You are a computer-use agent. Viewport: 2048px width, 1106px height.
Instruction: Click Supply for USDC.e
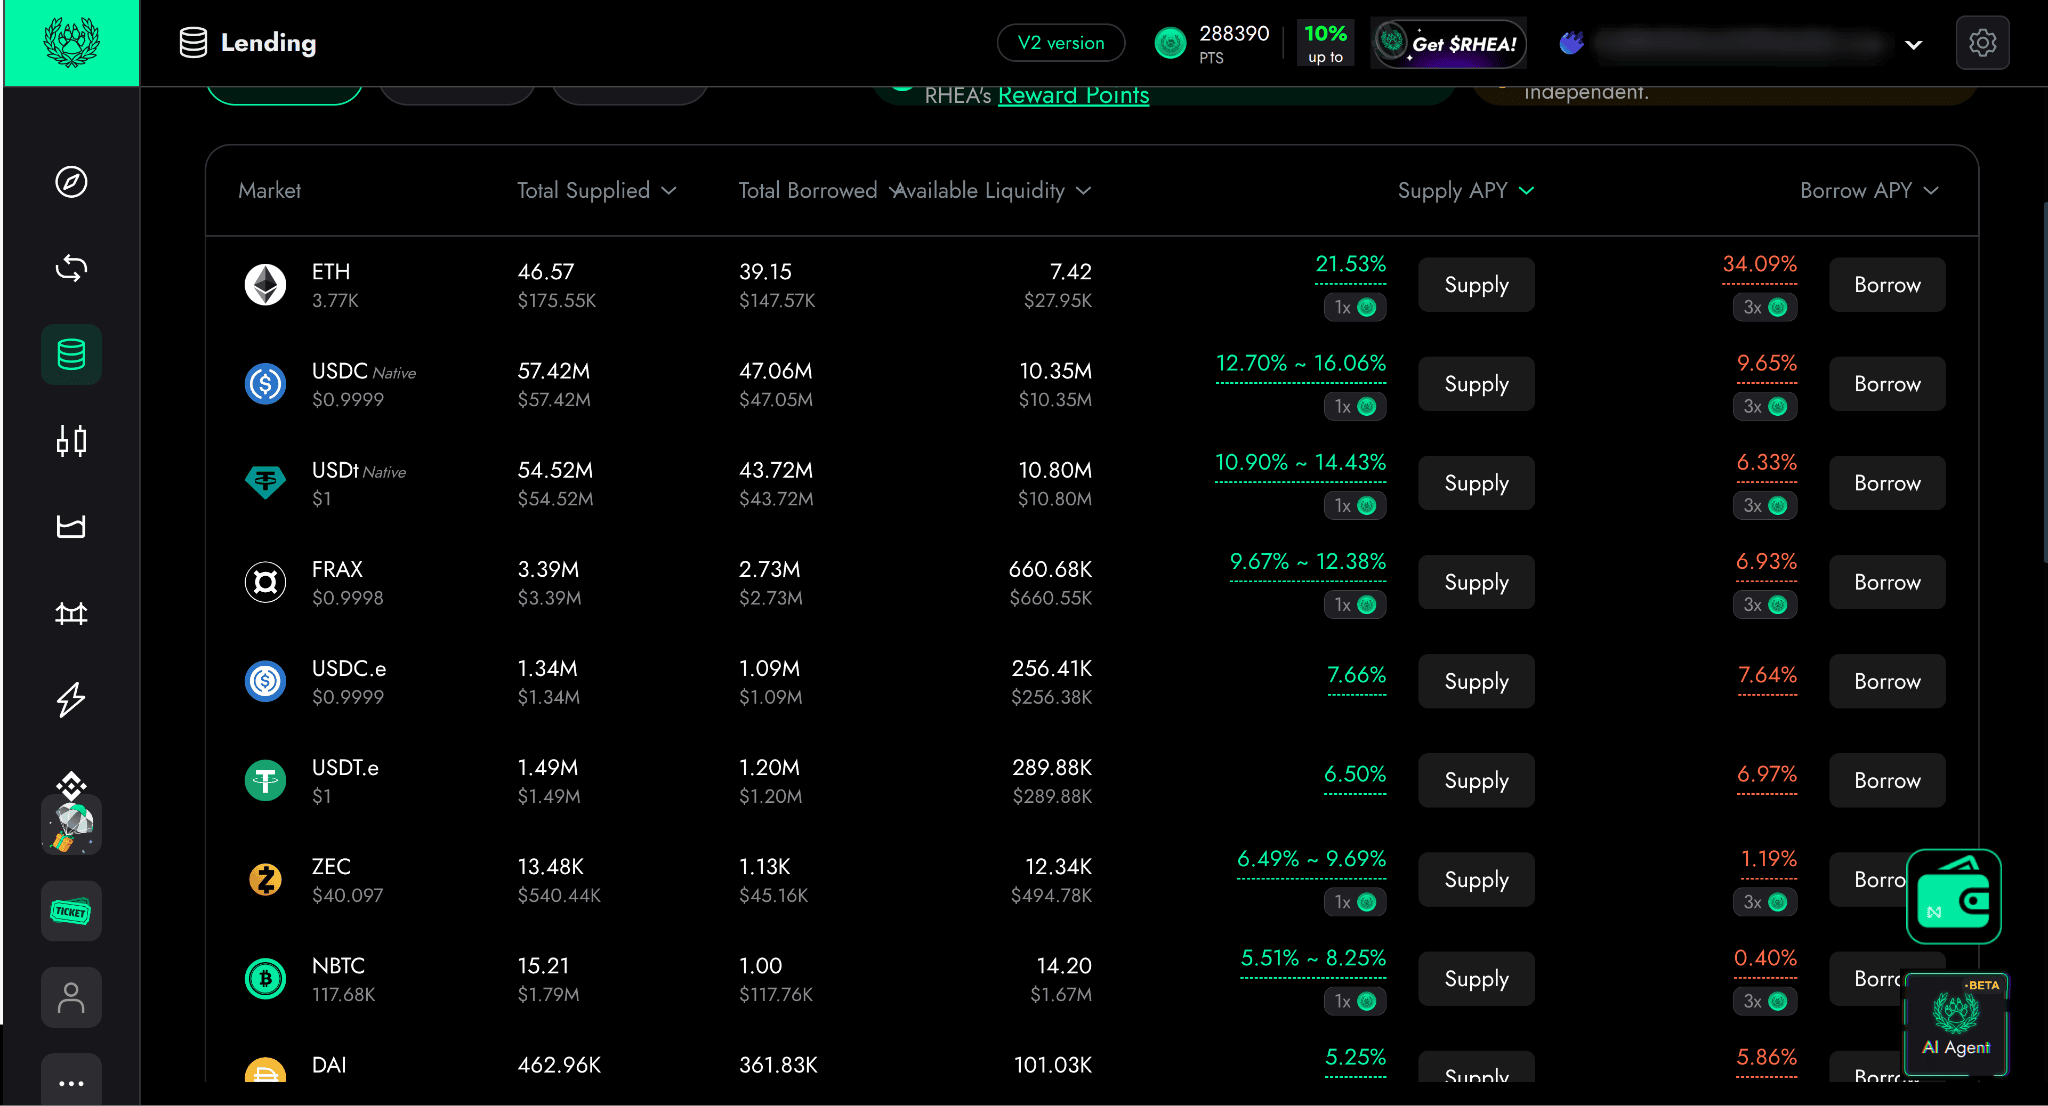pos(1476,681)
